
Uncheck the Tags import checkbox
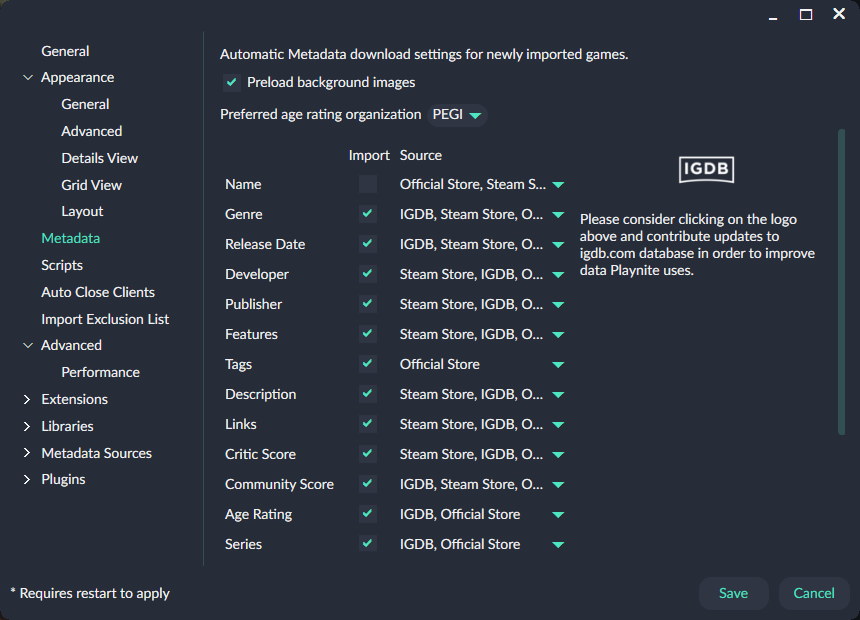[x=367, y=364]
